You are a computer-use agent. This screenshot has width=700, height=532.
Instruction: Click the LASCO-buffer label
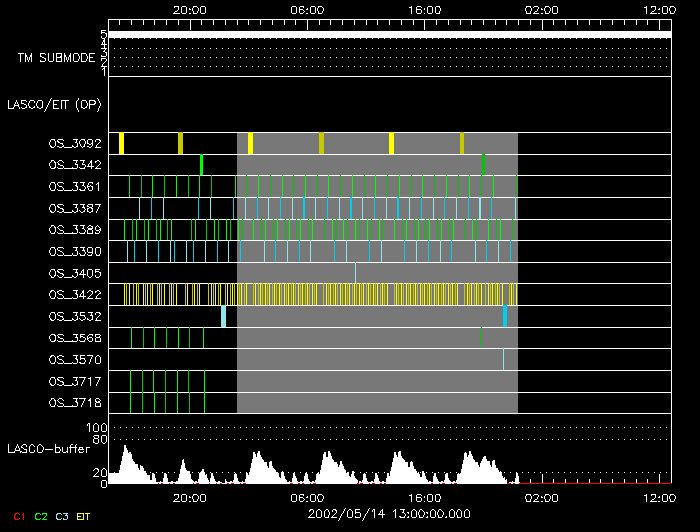coord(49,449)
